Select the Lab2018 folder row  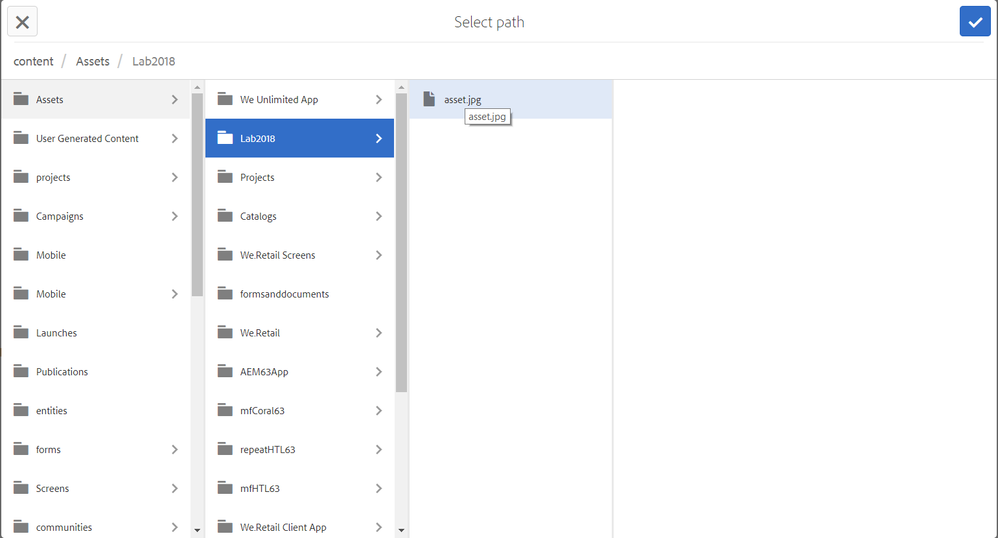pos(299,139)
